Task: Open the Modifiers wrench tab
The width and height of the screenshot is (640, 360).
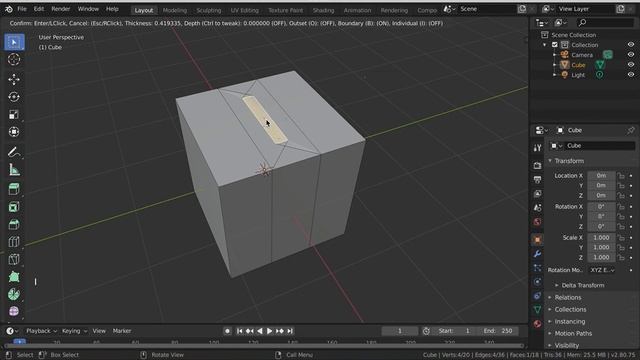Action: (537, 254)
